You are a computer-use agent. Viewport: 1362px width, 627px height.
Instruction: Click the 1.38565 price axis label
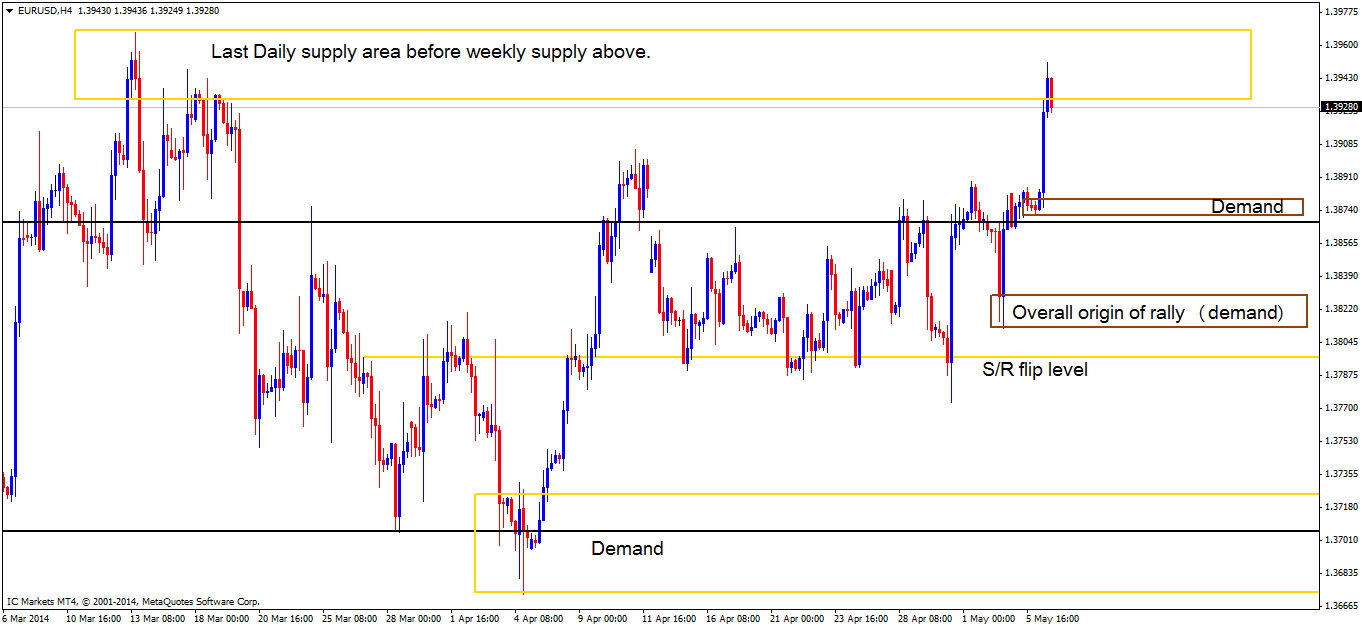(x=1341, y=243)
